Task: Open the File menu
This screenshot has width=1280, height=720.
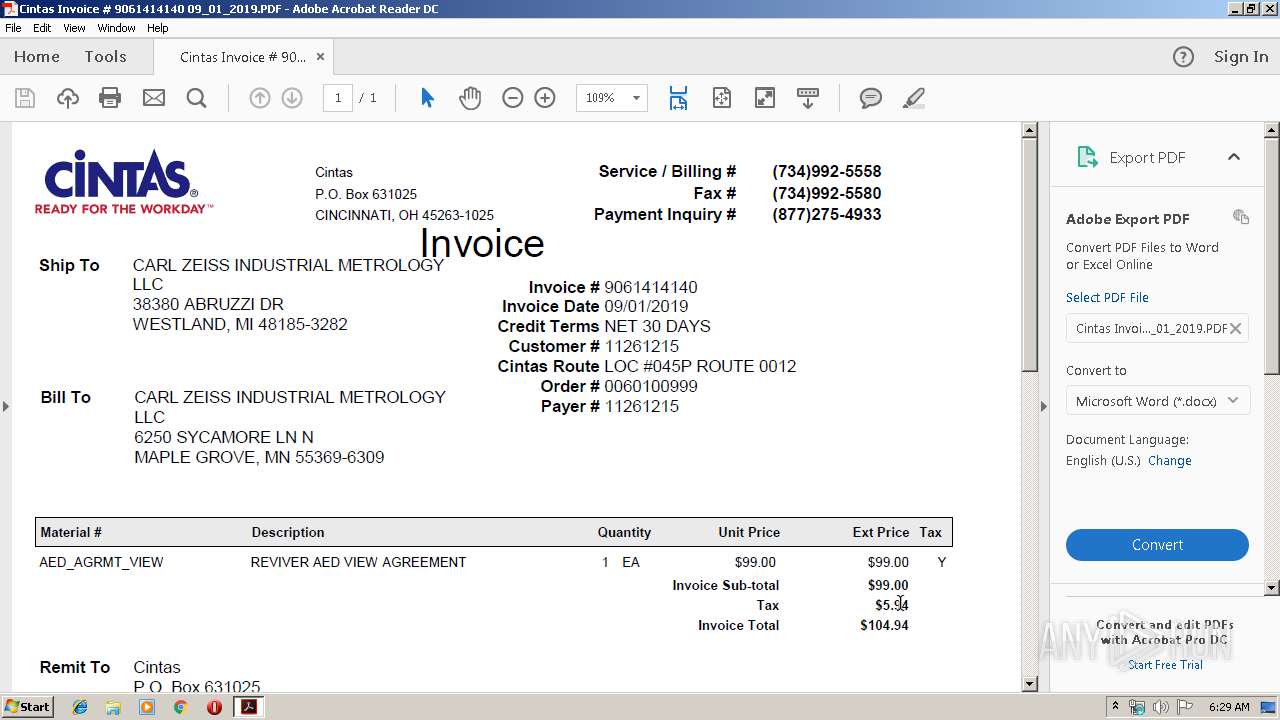Action: tap(13, 28)
